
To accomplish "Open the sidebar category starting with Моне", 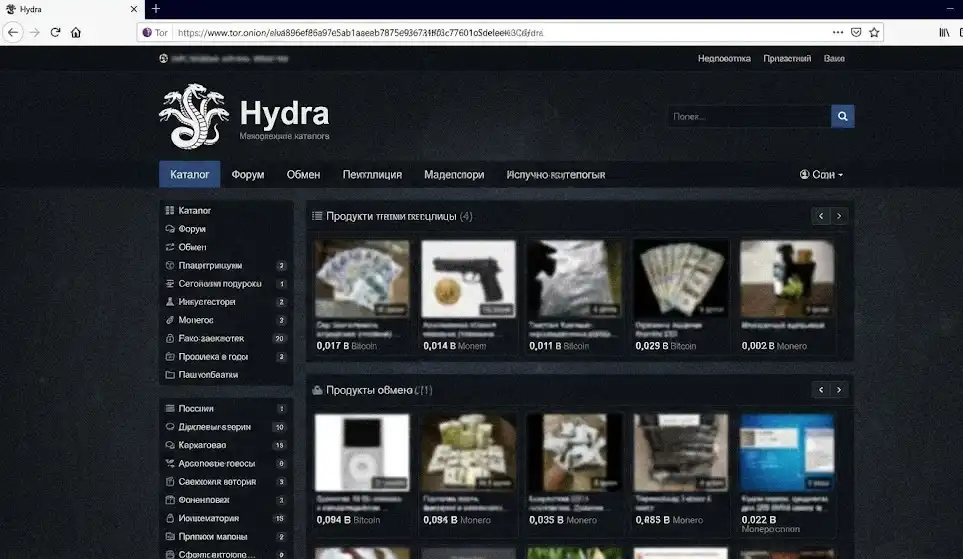I will (225, 320).
